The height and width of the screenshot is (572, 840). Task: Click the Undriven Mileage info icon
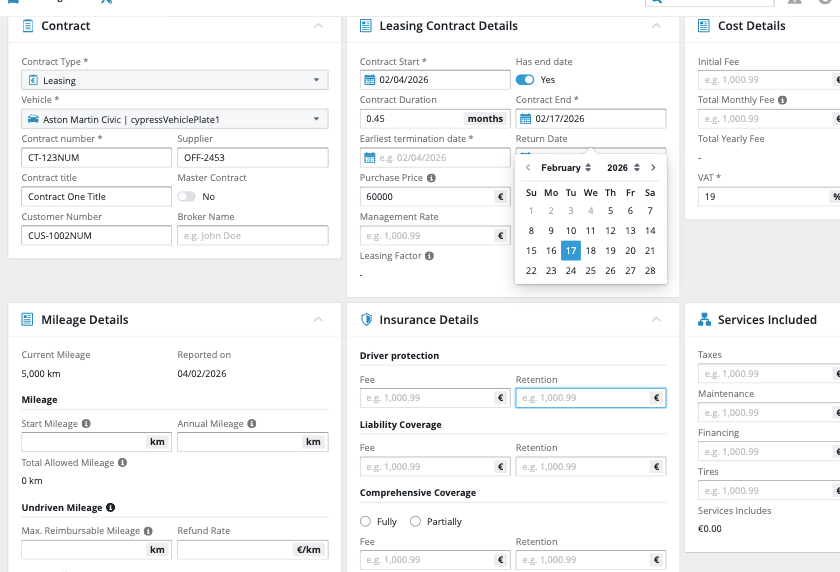pyautogui.click(x=110, y=508)
